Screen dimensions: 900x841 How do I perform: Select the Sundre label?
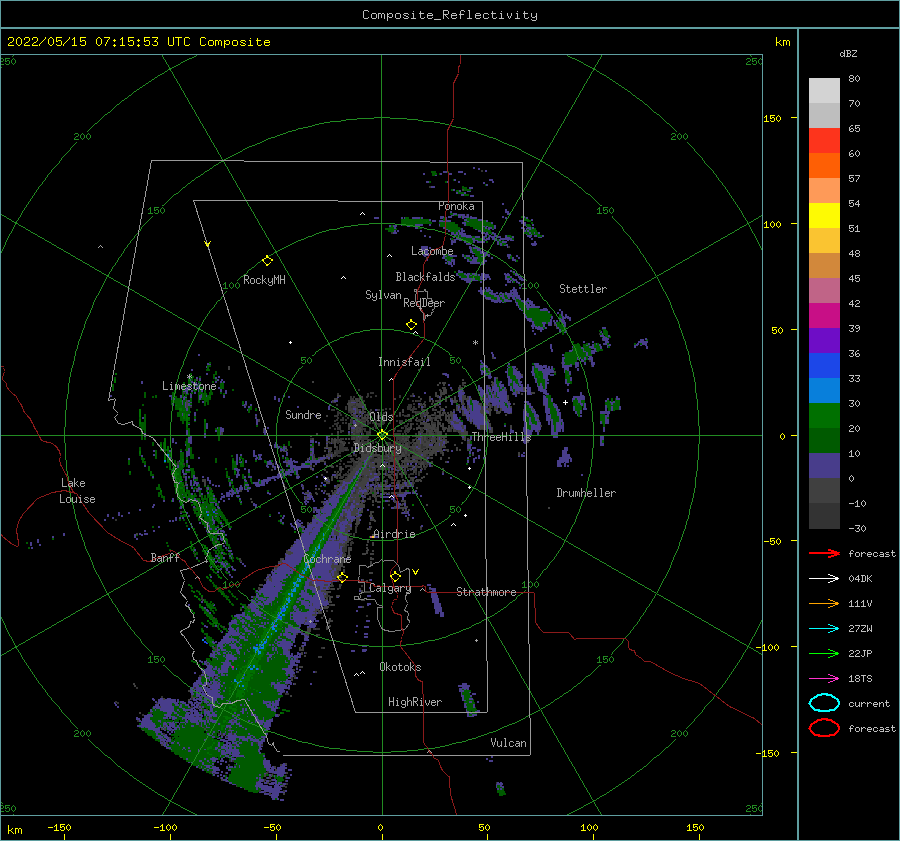(303, 414)
